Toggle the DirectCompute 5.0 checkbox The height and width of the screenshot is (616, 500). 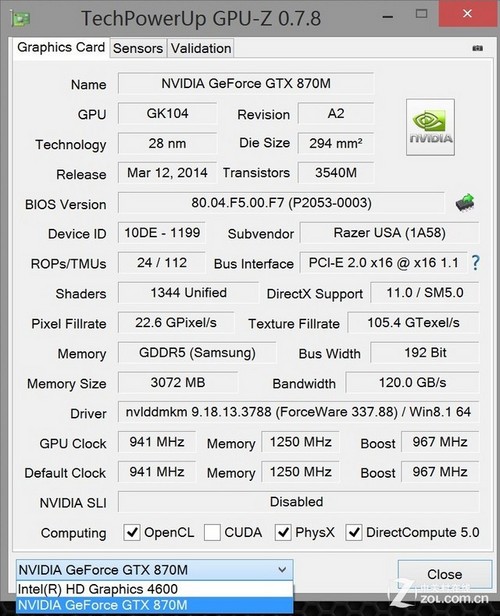pyautogui.click(x=353, y=533)
